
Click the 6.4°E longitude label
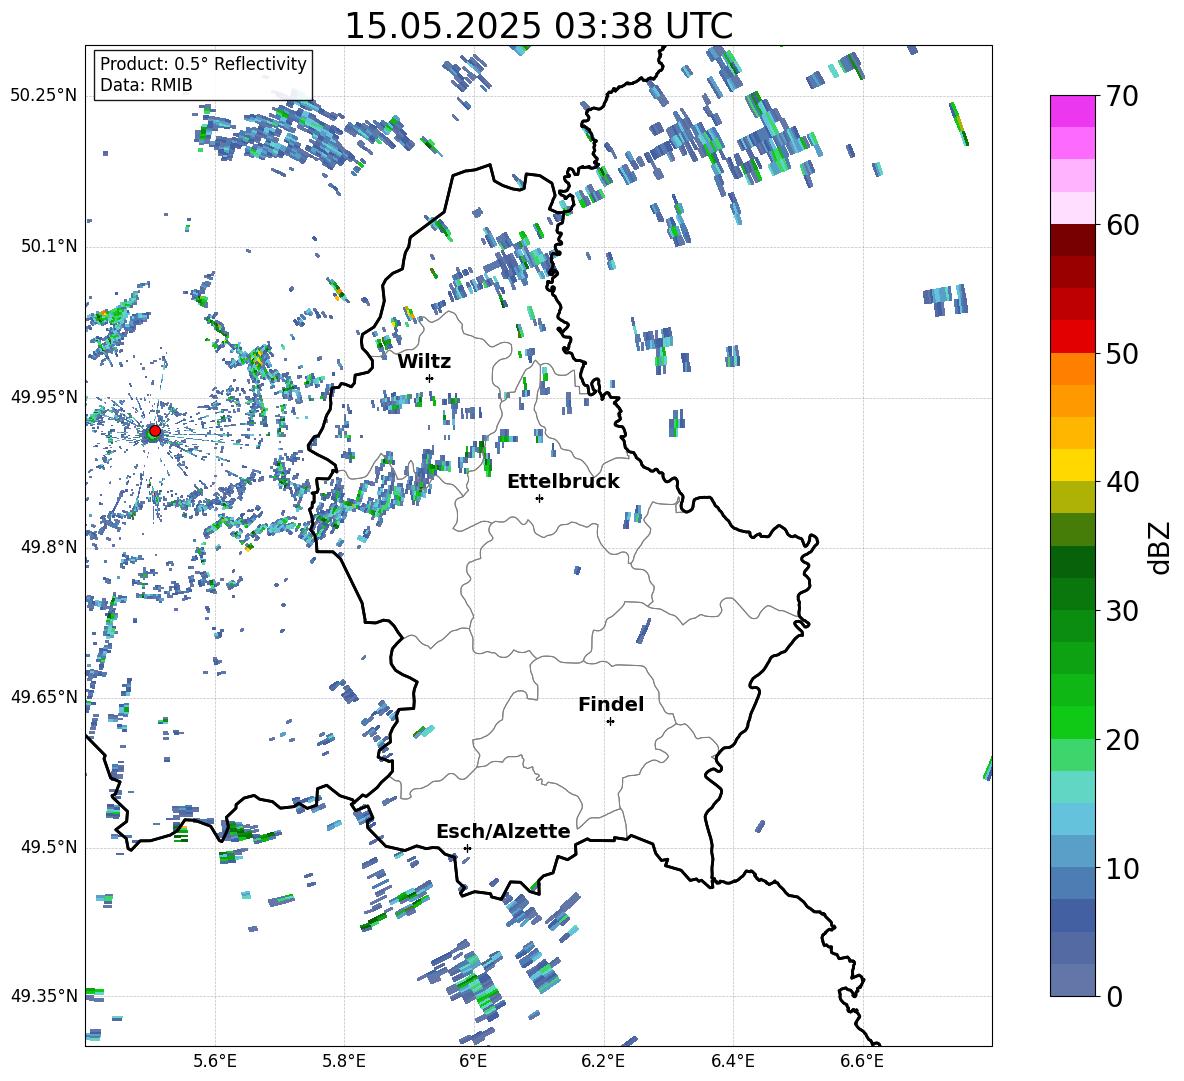pos(733,1061)
